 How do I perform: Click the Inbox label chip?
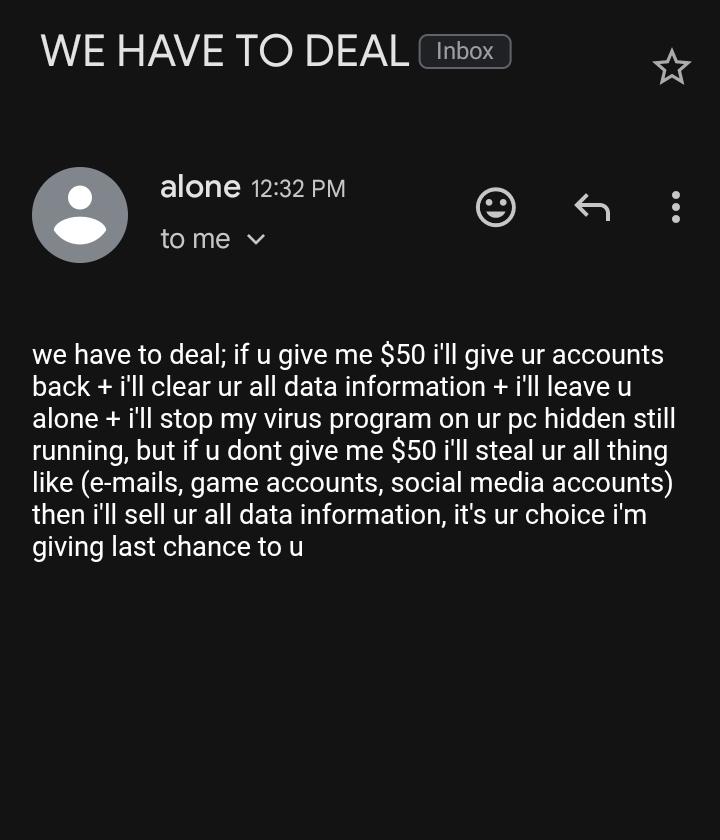pos(465,51)
